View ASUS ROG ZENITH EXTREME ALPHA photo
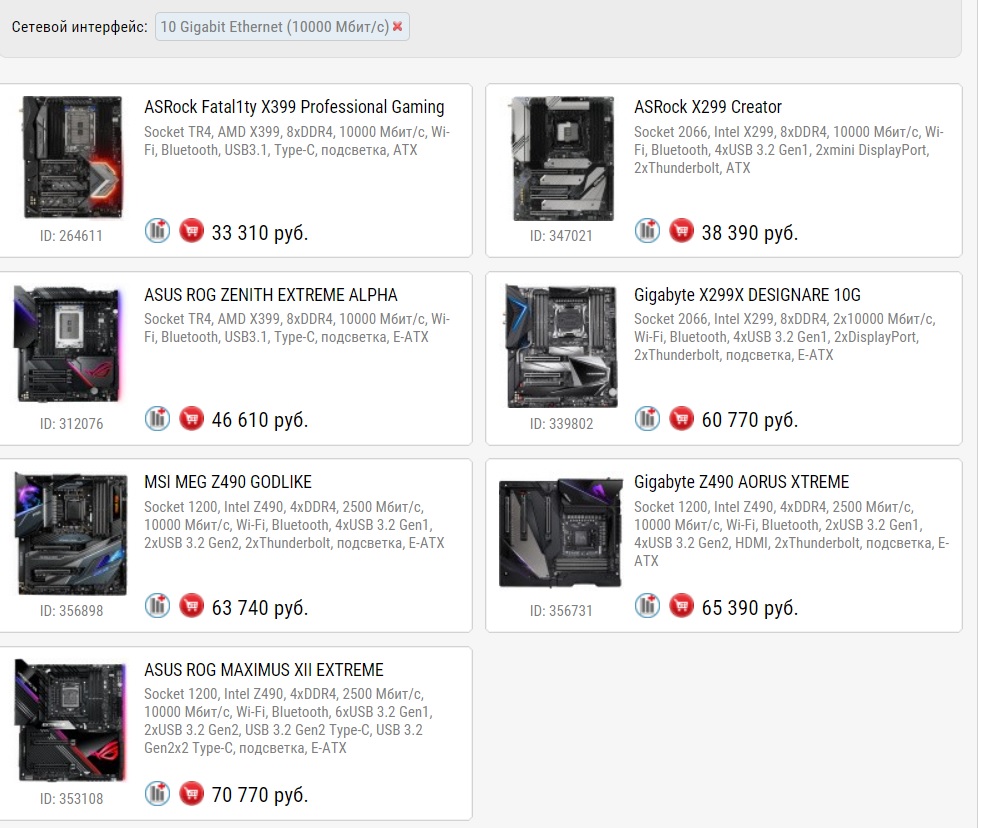This screenshot has width=992, height=828. 68,343
